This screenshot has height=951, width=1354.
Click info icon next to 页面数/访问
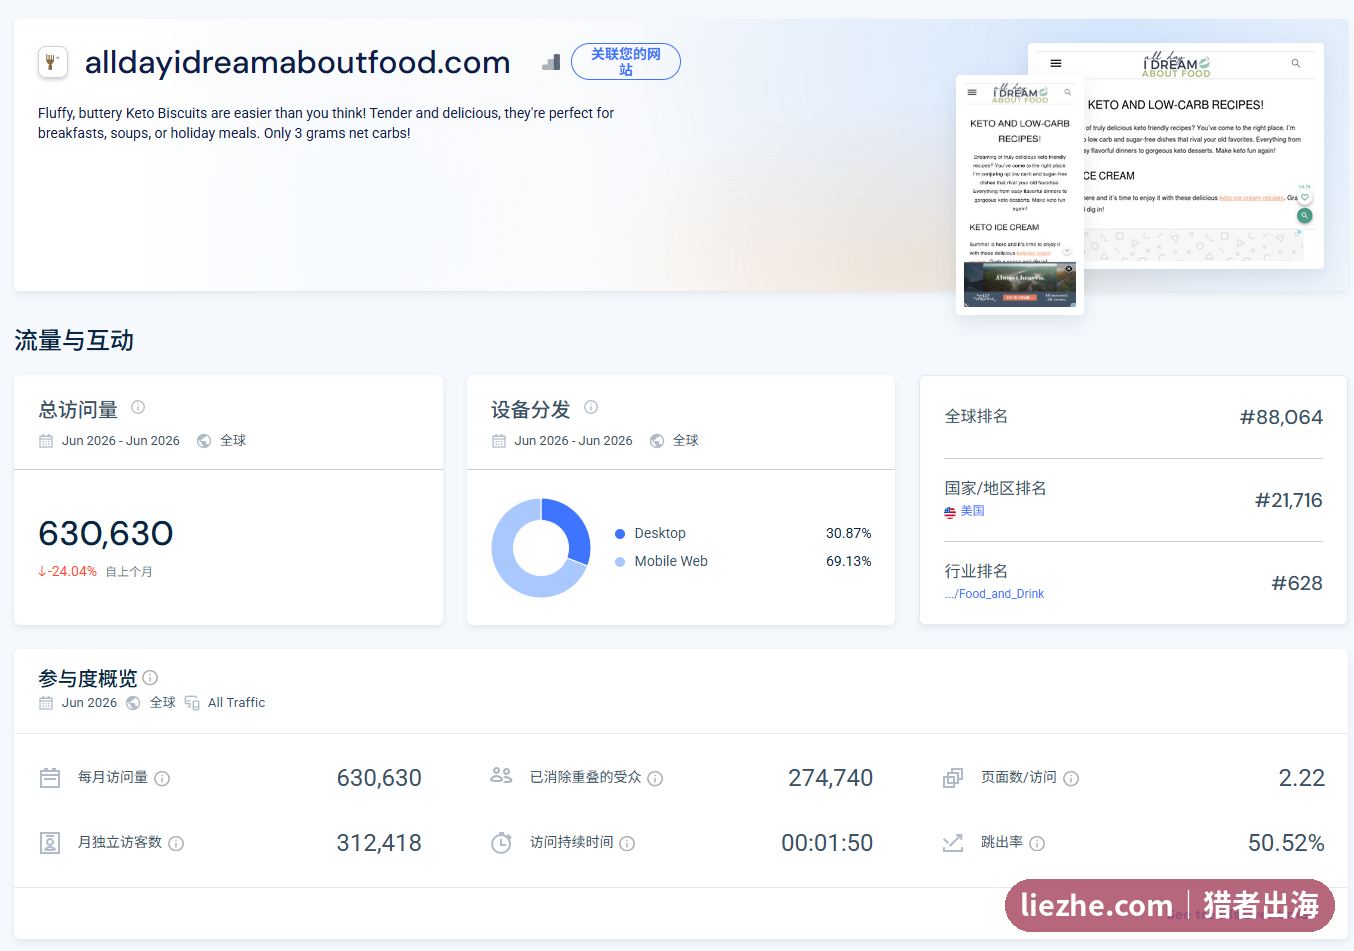(1071, 778)
